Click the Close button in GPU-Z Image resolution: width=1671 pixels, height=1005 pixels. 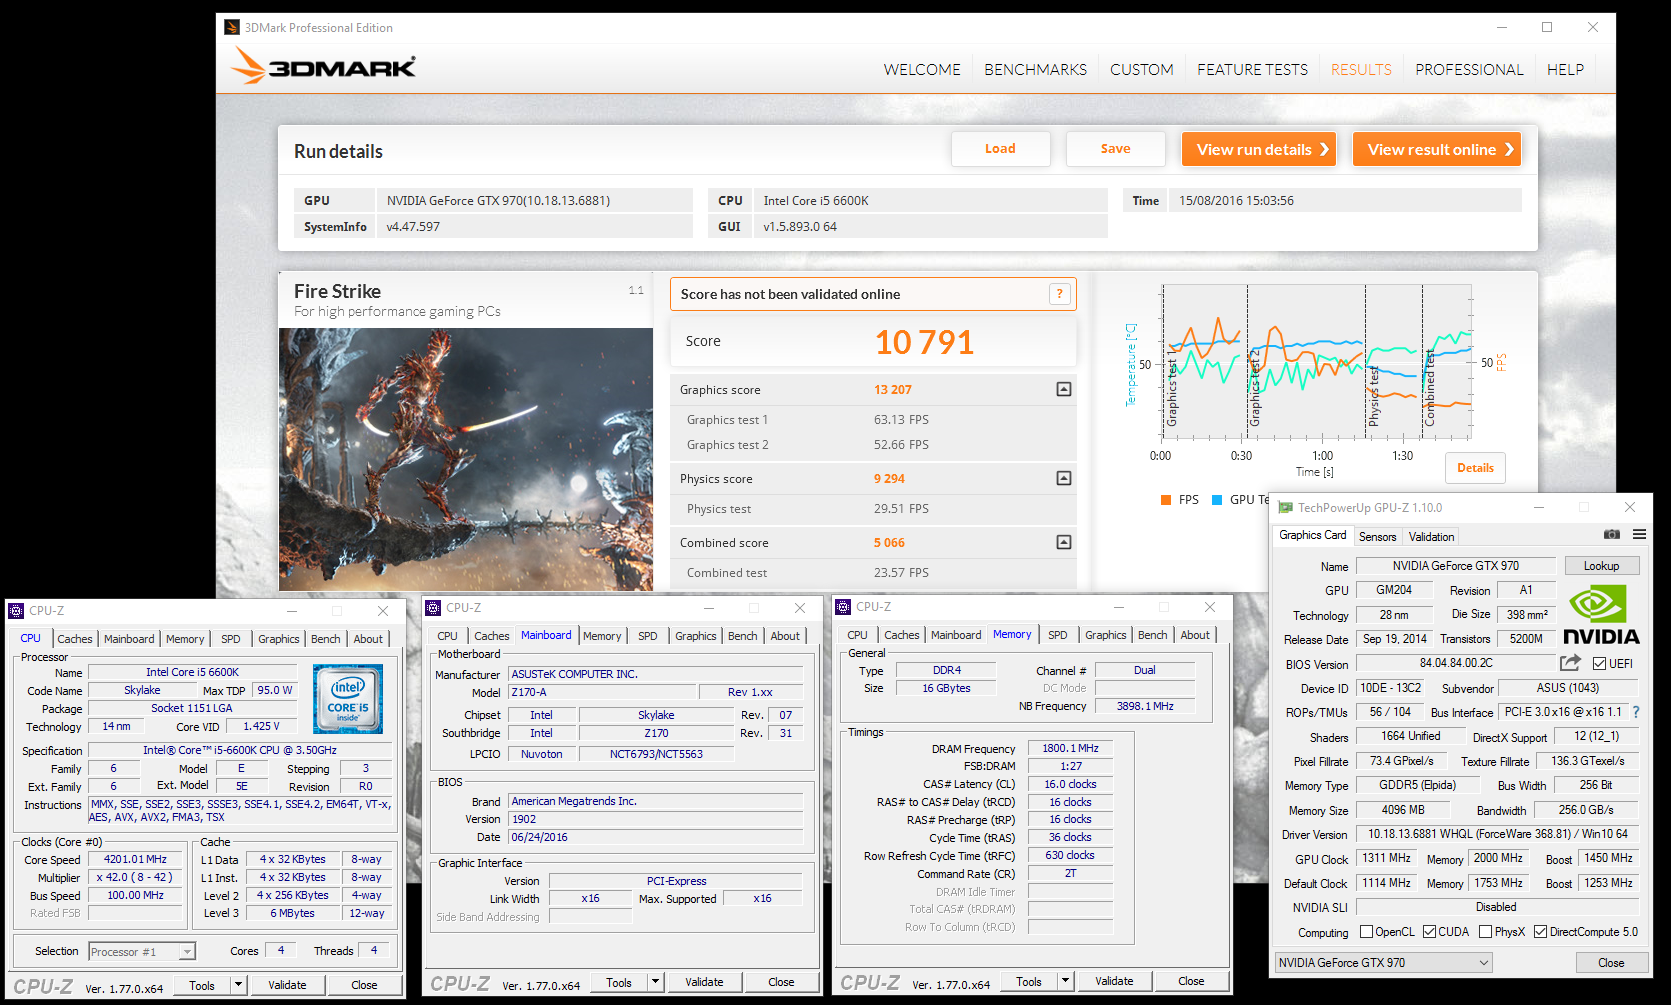click(x=1611, y=963)
